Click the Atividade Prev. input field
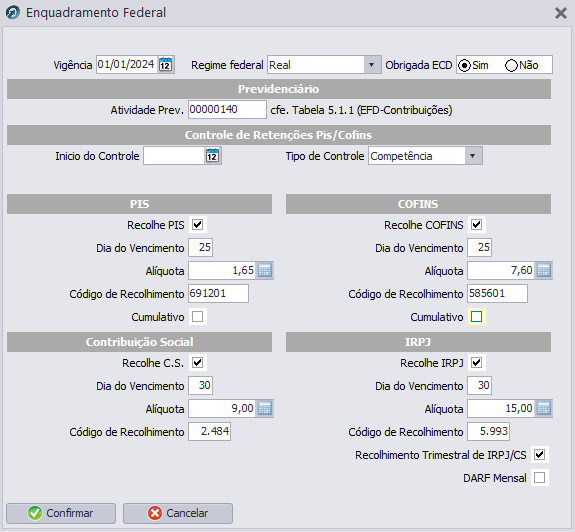The width and height of the screenshot is (575, 532). click(227, 110)
